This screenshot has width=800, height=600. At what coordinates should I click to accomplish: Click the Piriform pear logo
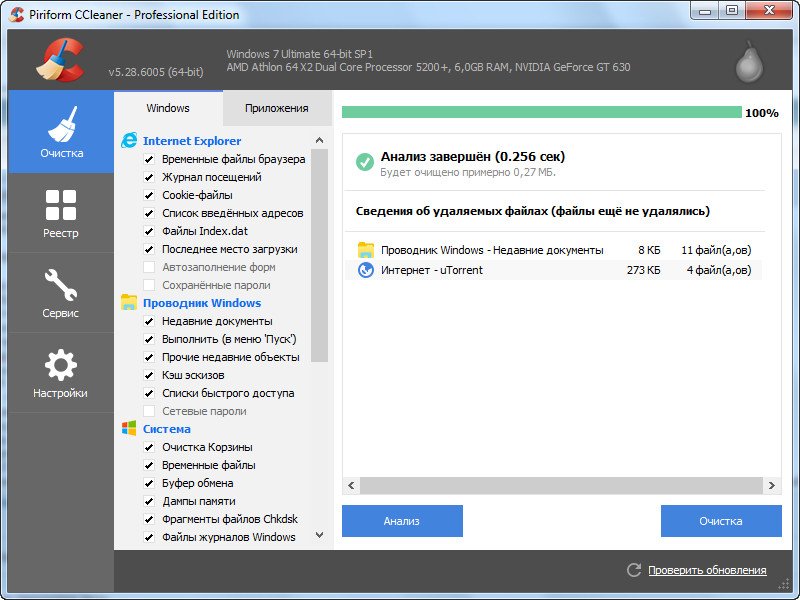(749, 61)
